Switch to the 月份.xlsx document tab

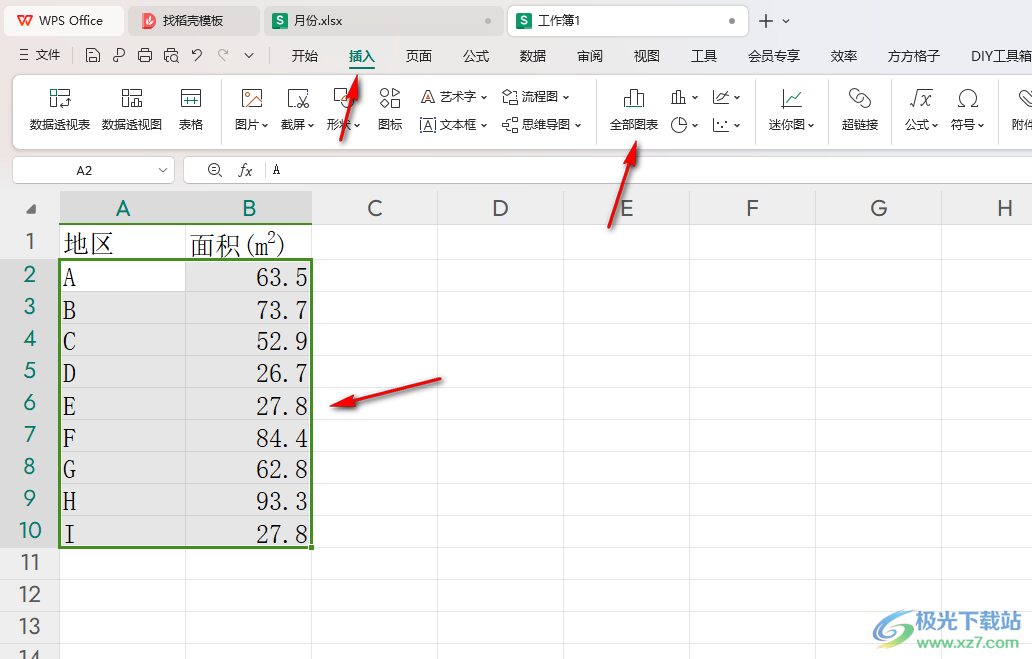click(384, 21)
